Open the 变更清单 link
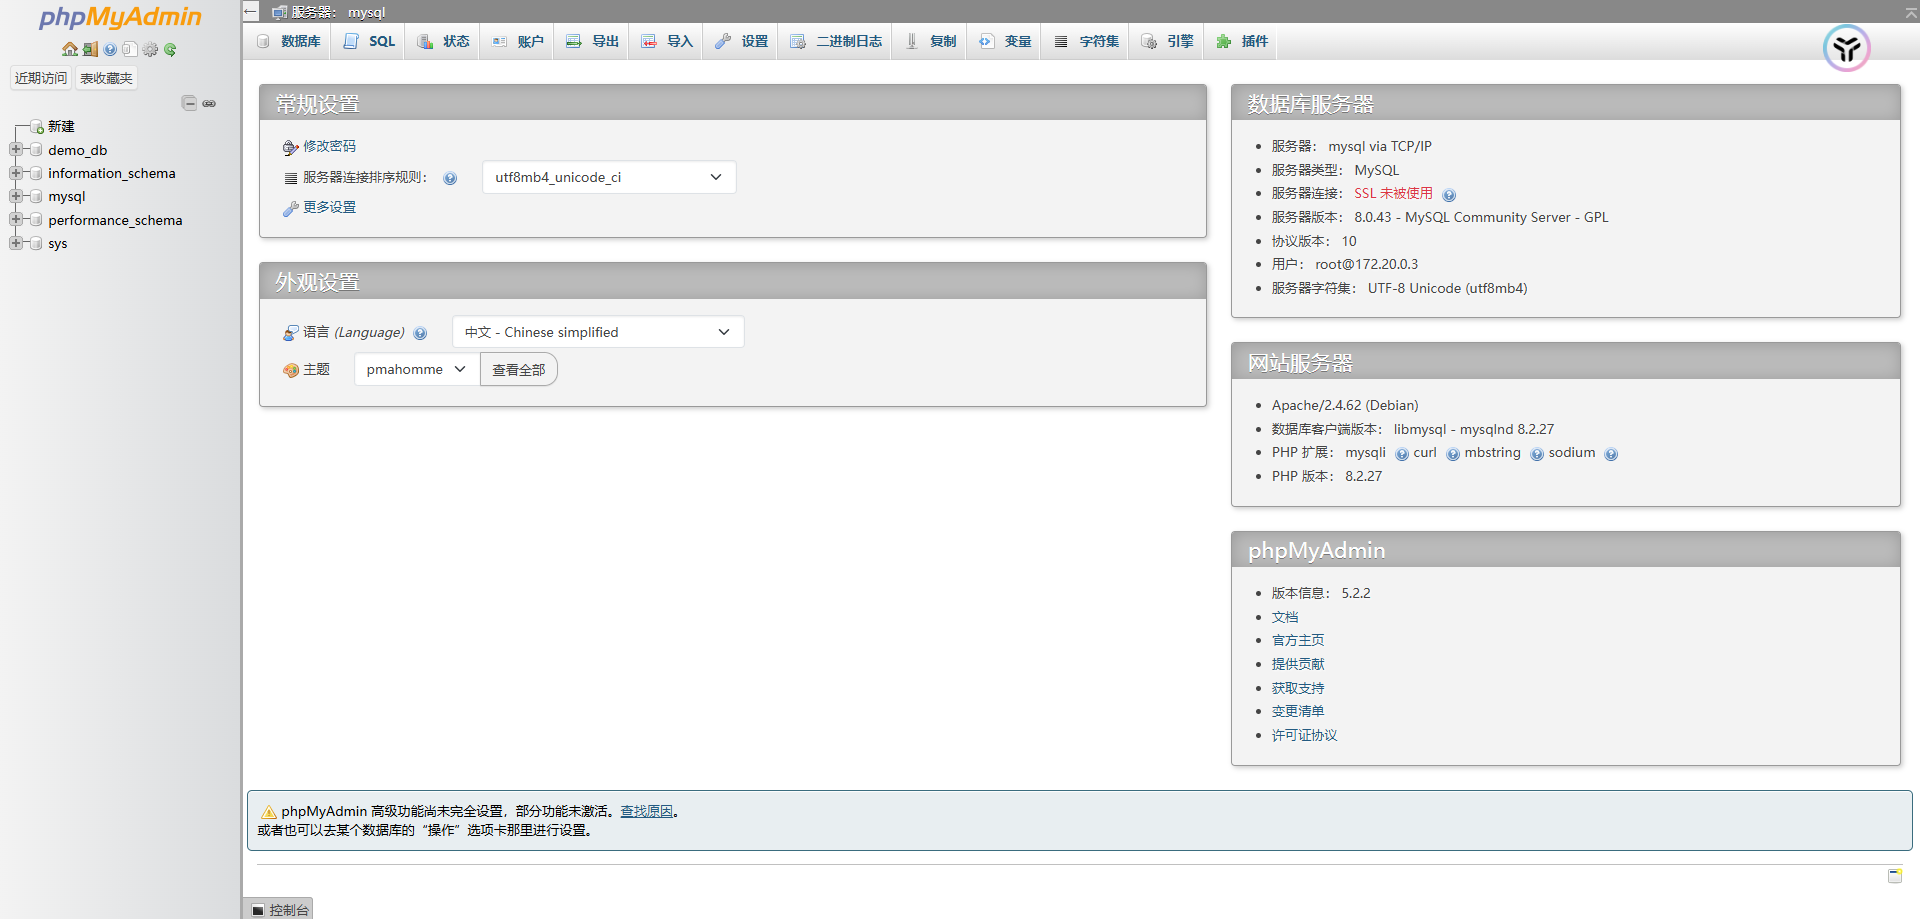The height and width of the screenshot is (919, 1920). pos(1298,711)
